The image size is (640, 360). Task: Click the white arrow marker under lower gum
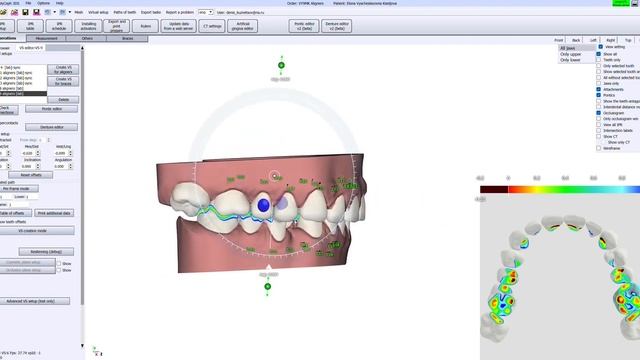[x=268, y=267]
